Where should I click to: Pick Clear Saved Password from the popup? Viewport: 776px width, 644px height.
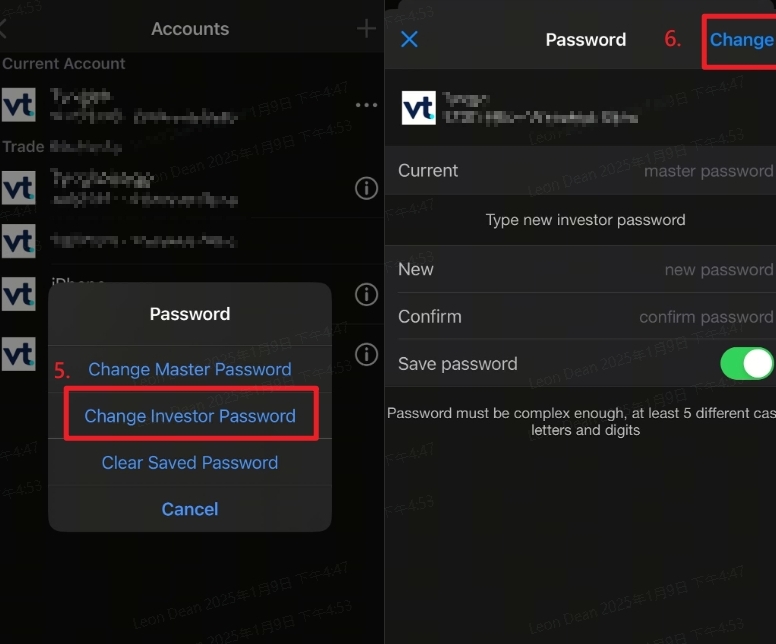190,463
